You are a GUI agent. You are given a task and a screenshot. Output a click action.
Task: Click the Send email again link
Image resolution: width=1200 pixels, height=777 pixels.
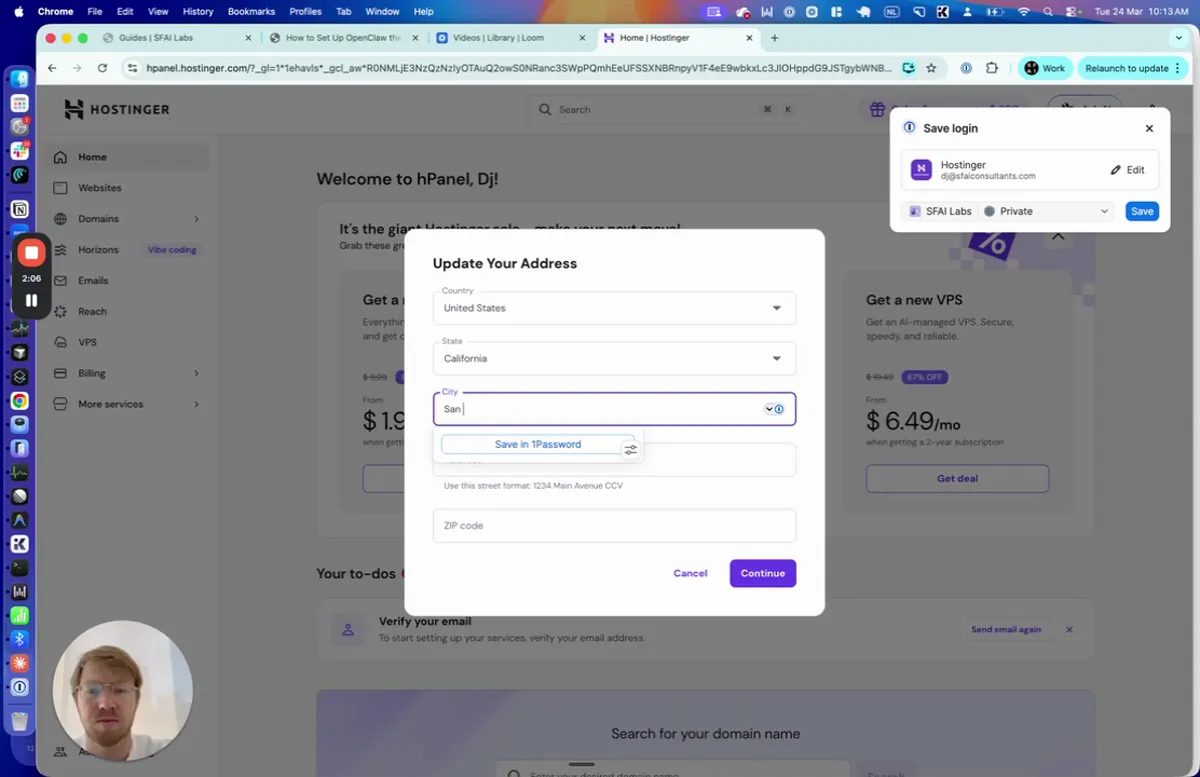tap(1006, 629)
